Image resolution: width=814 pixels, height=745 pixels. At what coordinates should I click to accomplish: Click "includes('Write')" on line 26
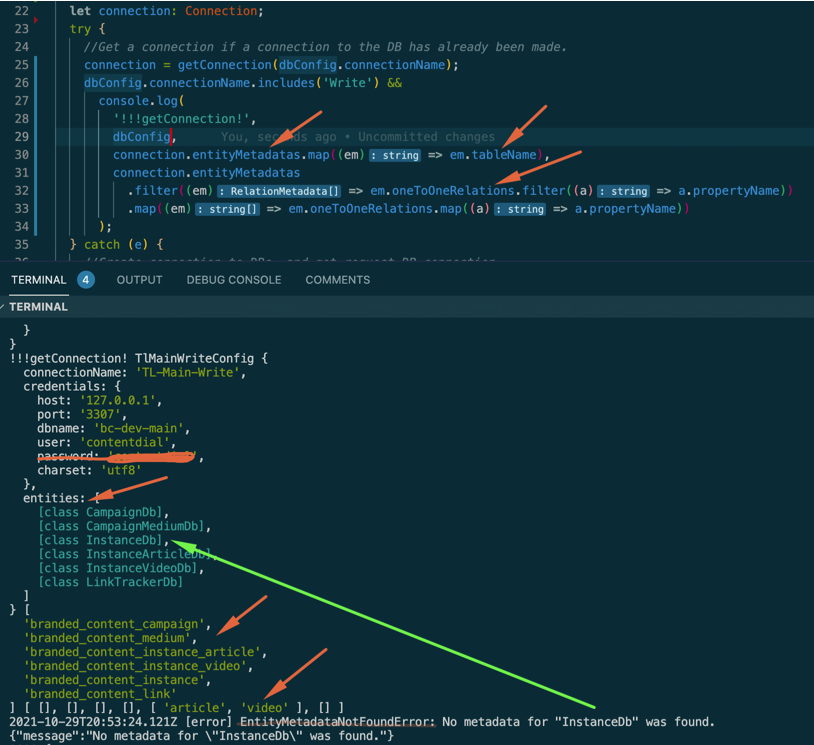pyautogui.click(x=318, y=83)
